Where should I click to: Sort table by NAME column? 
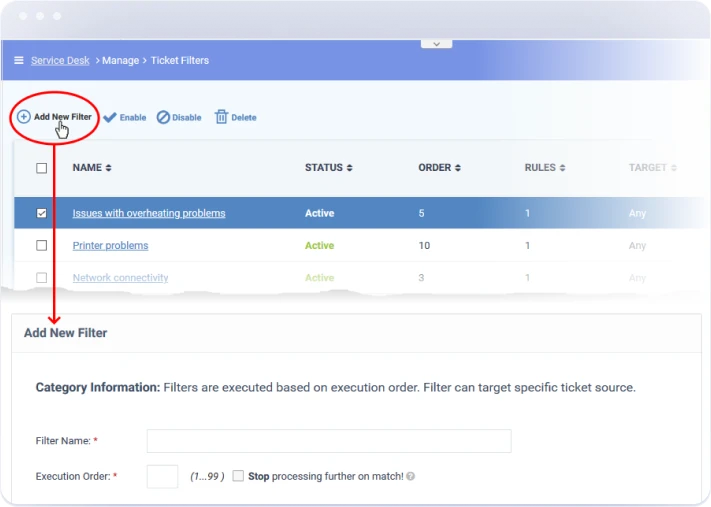[92, 168]
